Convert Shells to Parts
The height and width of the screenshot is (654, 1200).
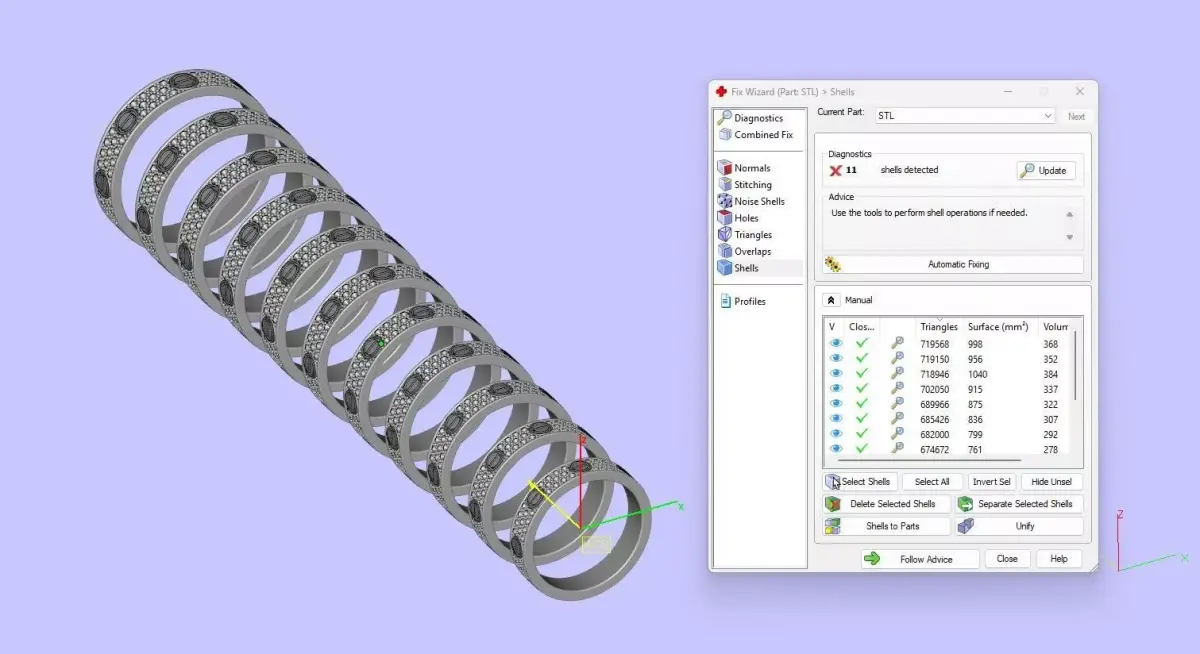pos(886,526)
